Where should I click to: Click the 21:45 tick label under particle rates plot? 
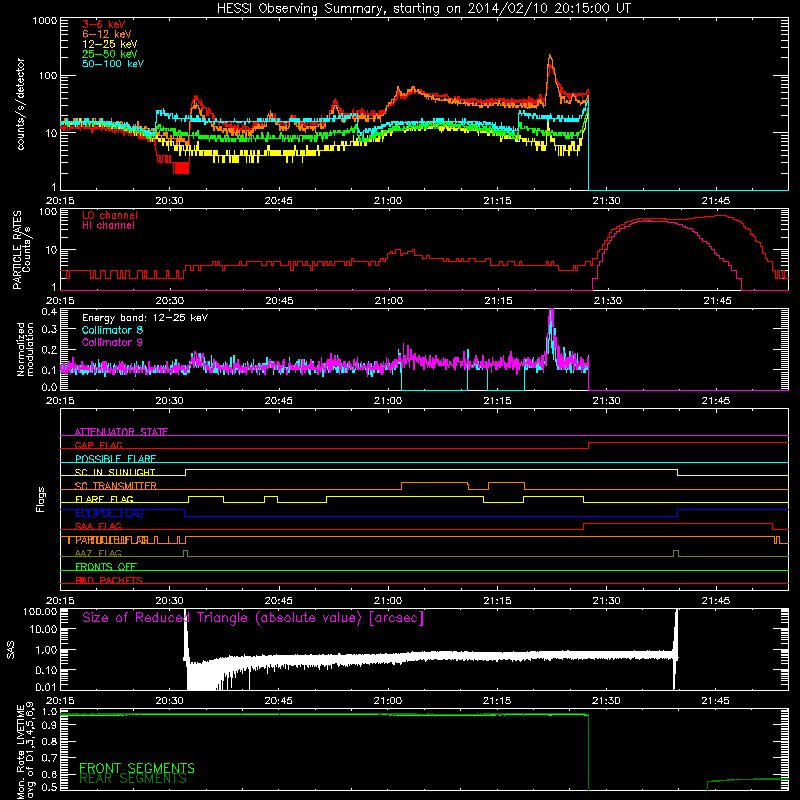pos(717,301)
